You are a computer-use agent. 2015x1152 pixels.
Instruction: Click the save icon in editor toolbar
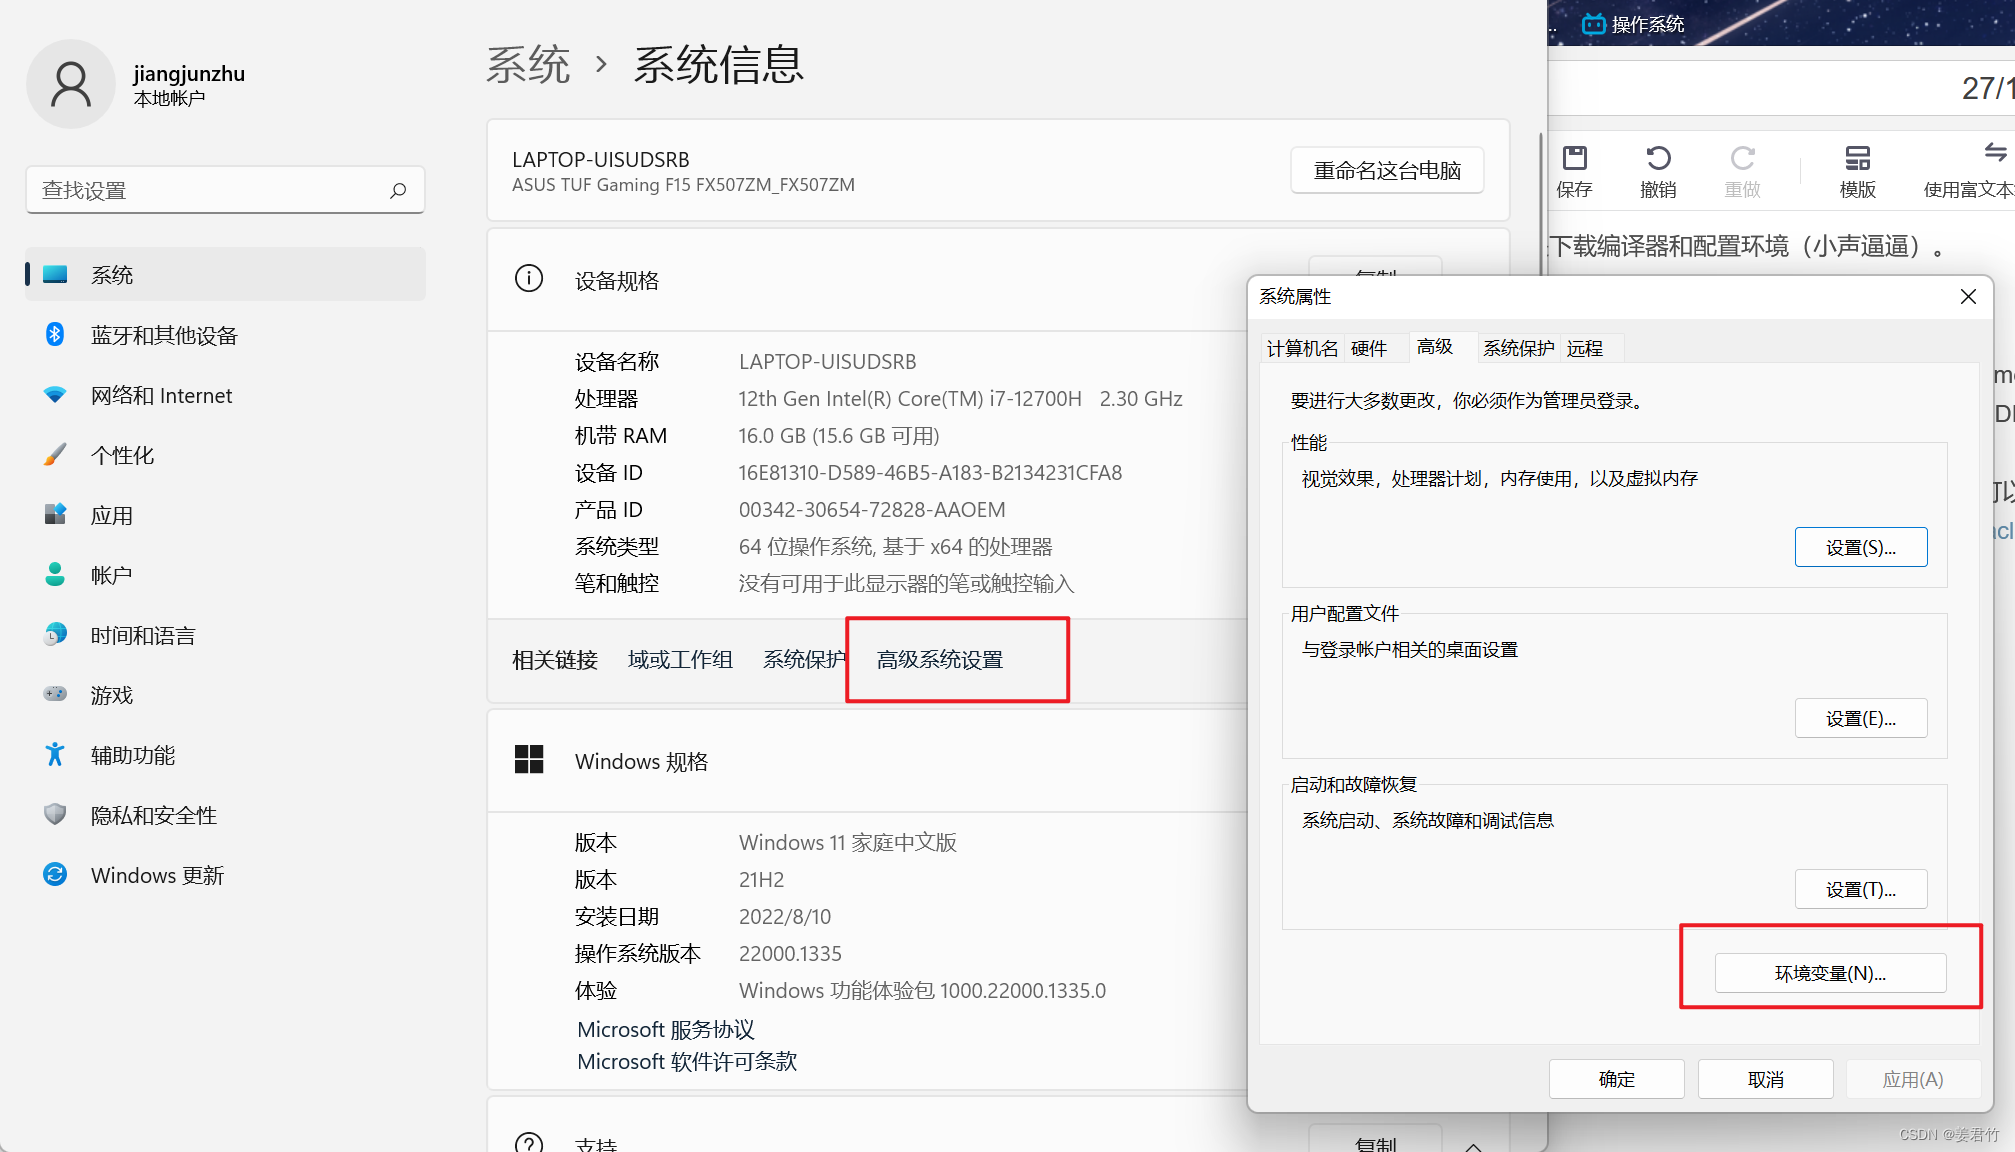pyautogui.click(x=1574, y=159)
